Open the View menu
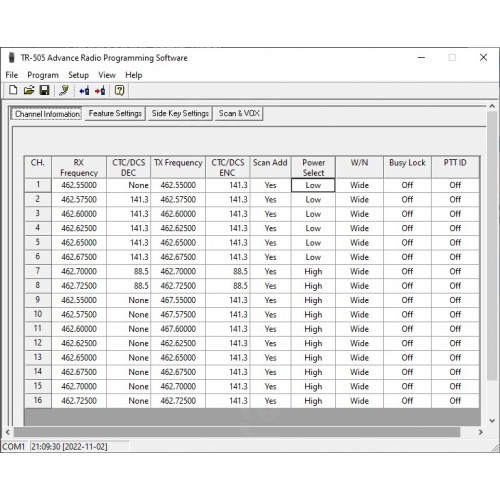 (x=107, y=75)
